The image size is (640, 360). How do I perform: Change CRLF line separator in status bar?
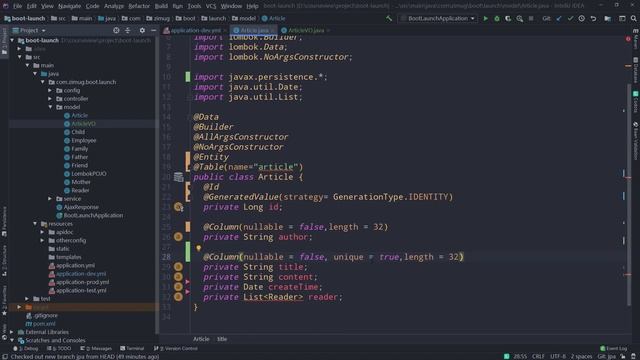click(538, 356)
